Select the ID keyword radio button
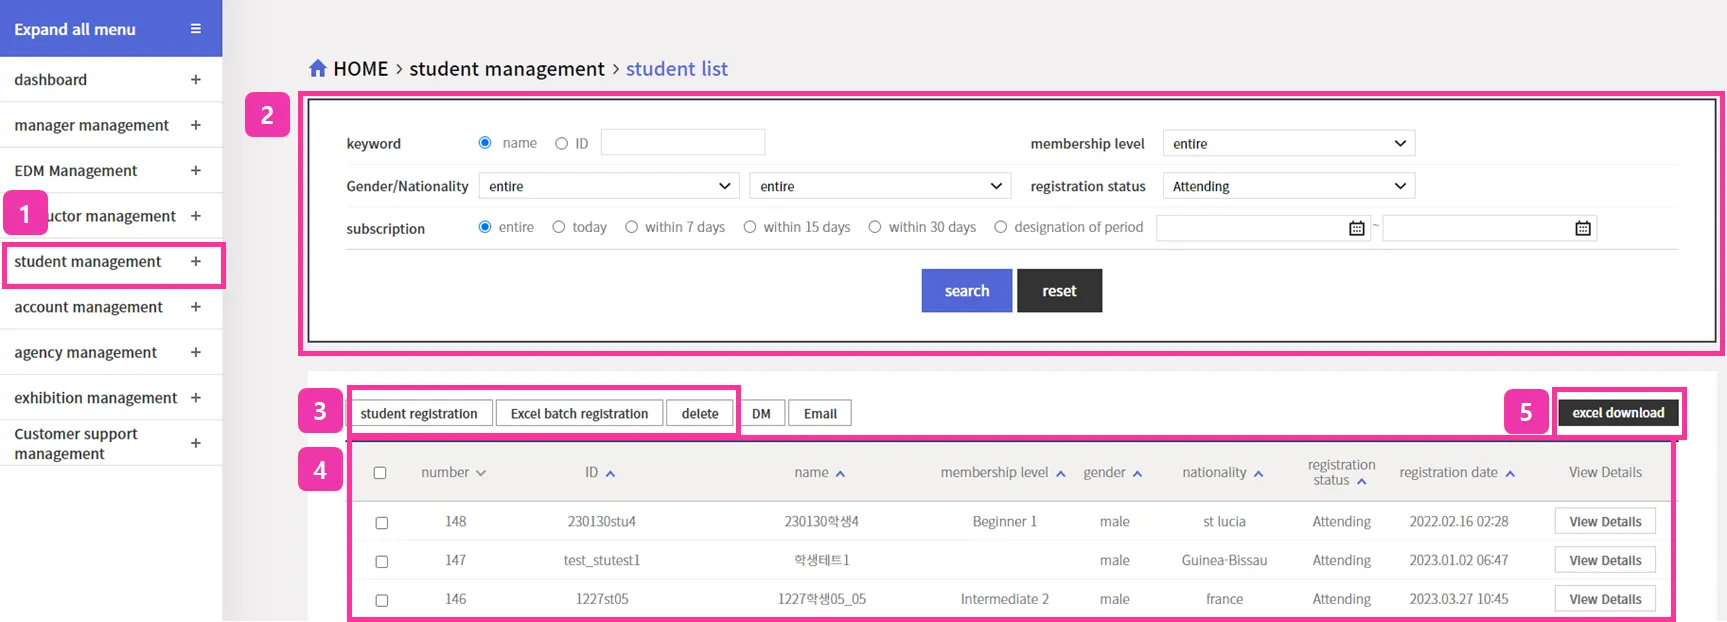 tap(561, 143)
